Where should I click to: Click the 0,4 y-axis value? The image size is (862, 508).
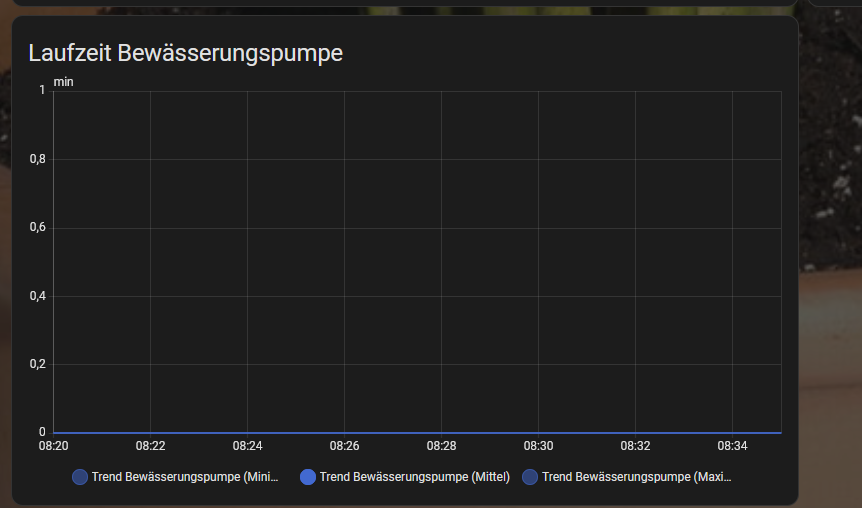[37, 296]
